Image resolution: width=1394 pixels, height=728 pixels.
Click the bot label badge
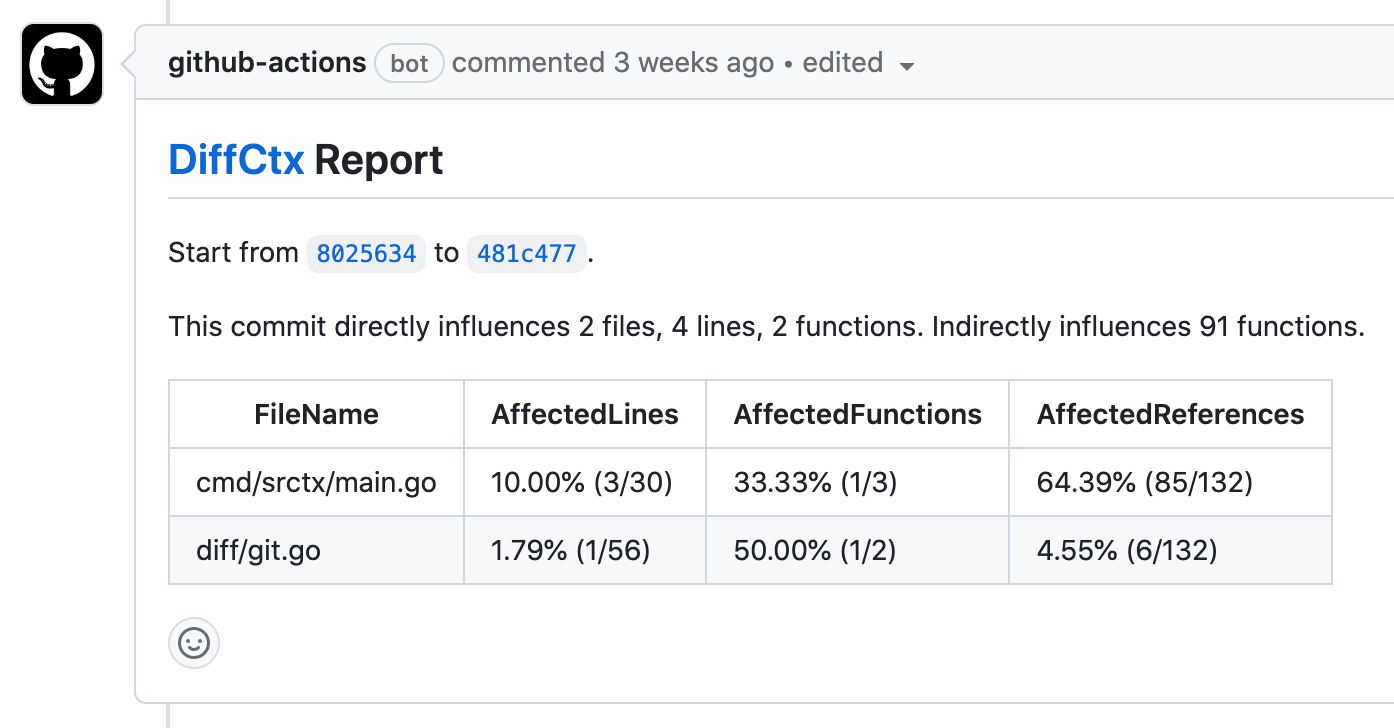(409, 64)
